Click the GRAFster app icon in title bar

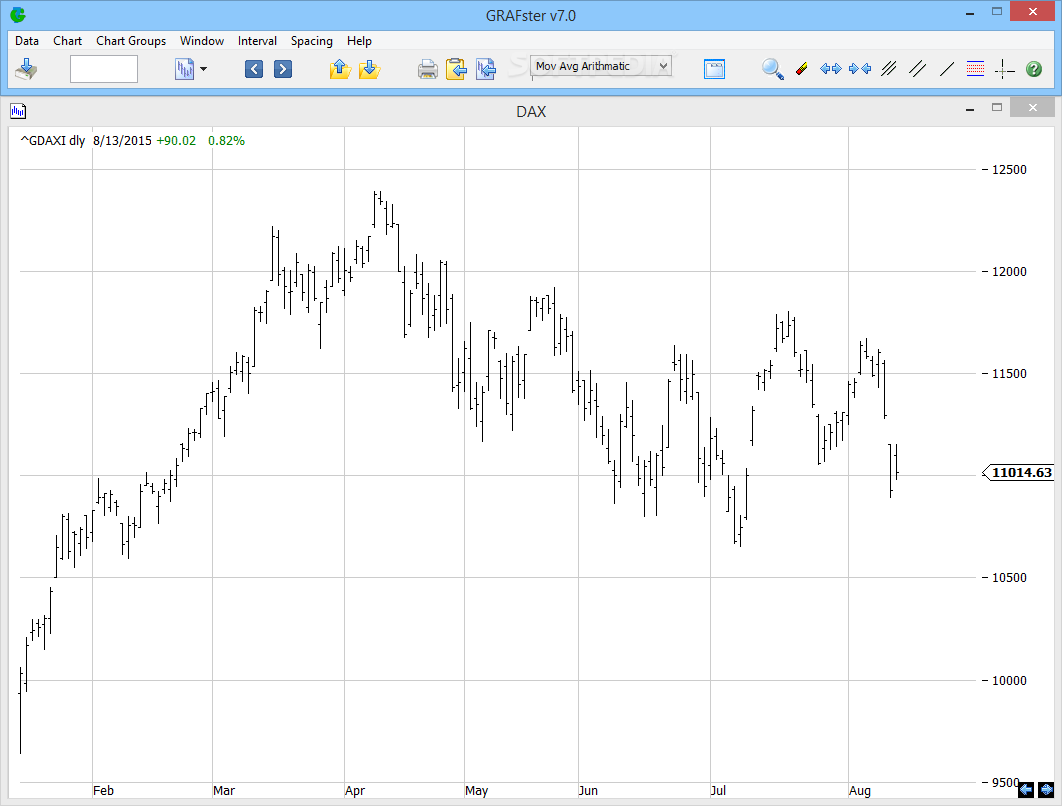(x=18, y=14)
